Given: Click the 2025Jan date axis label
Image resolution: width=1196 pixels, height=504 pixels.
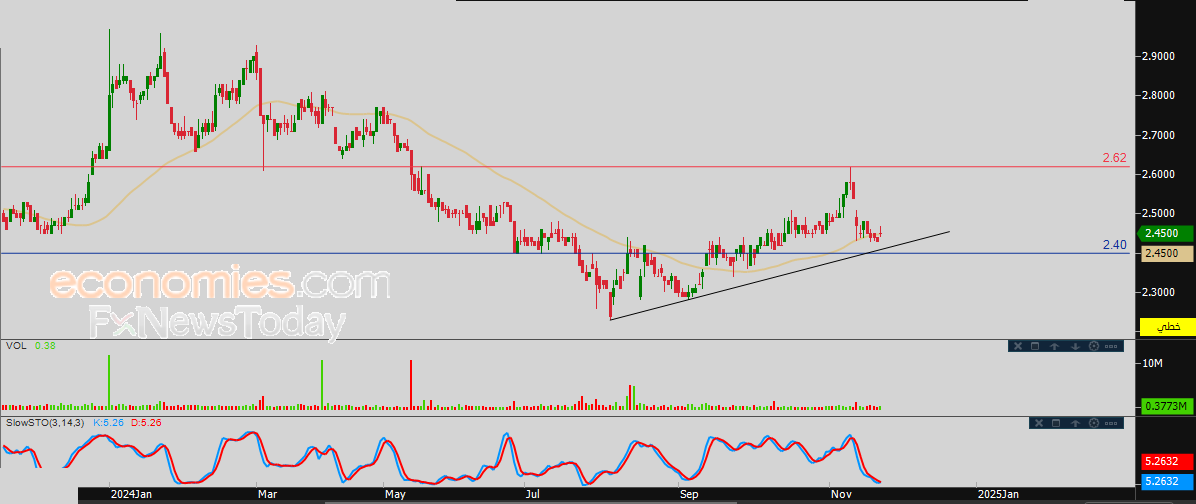Looking at the screenshot, I should click(x=997, y=495).
